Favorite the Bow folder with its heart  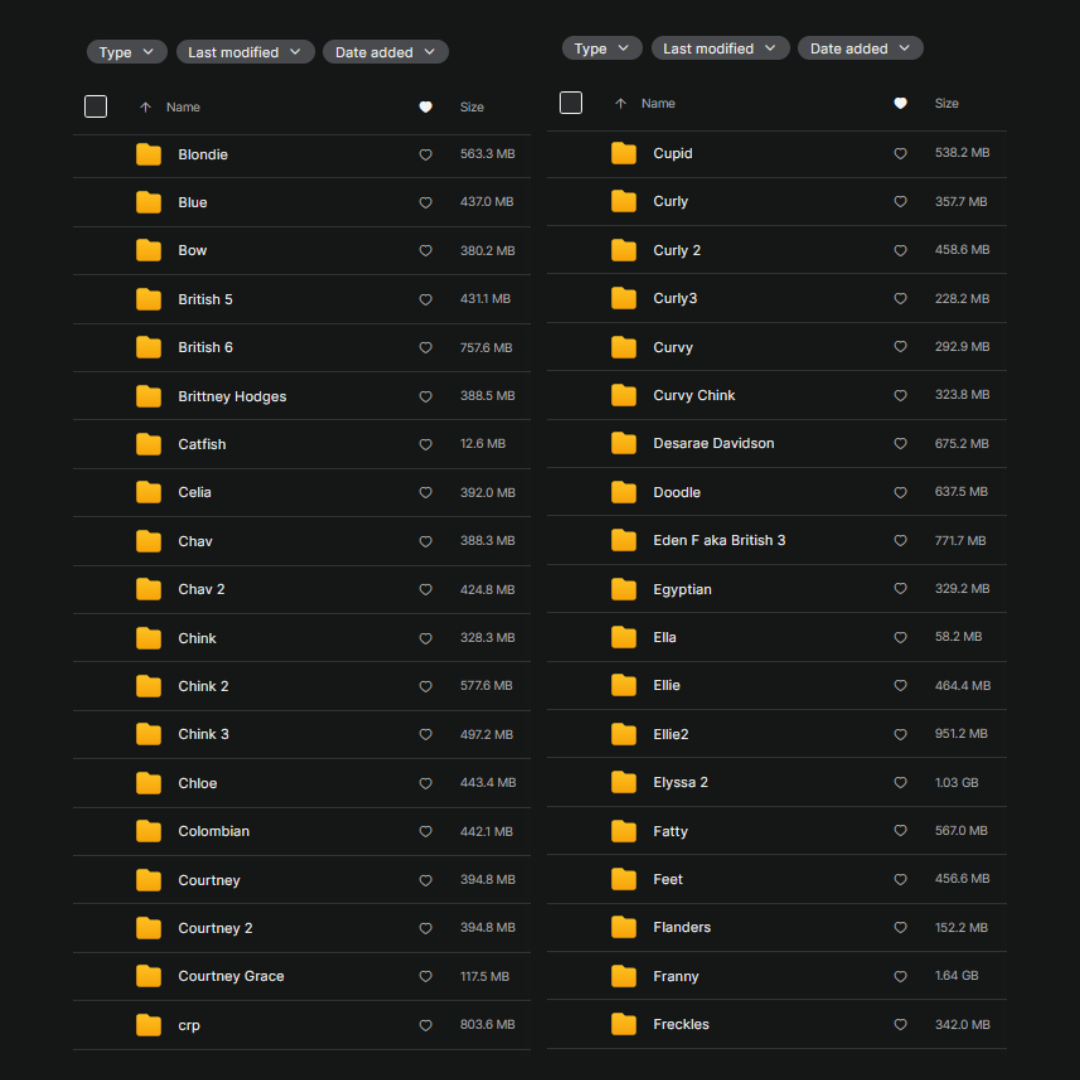point(425,251)
